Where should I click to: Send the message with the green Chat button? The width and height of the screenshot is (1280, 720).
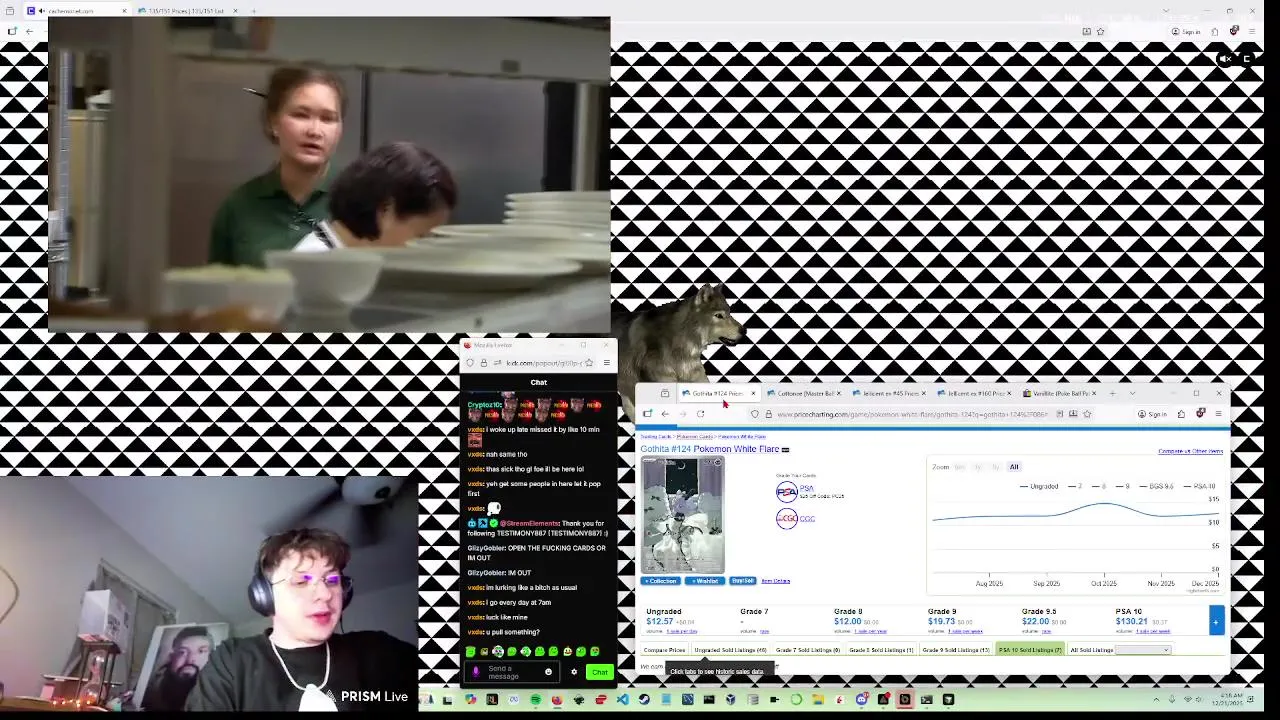click(x=599, y=672)
